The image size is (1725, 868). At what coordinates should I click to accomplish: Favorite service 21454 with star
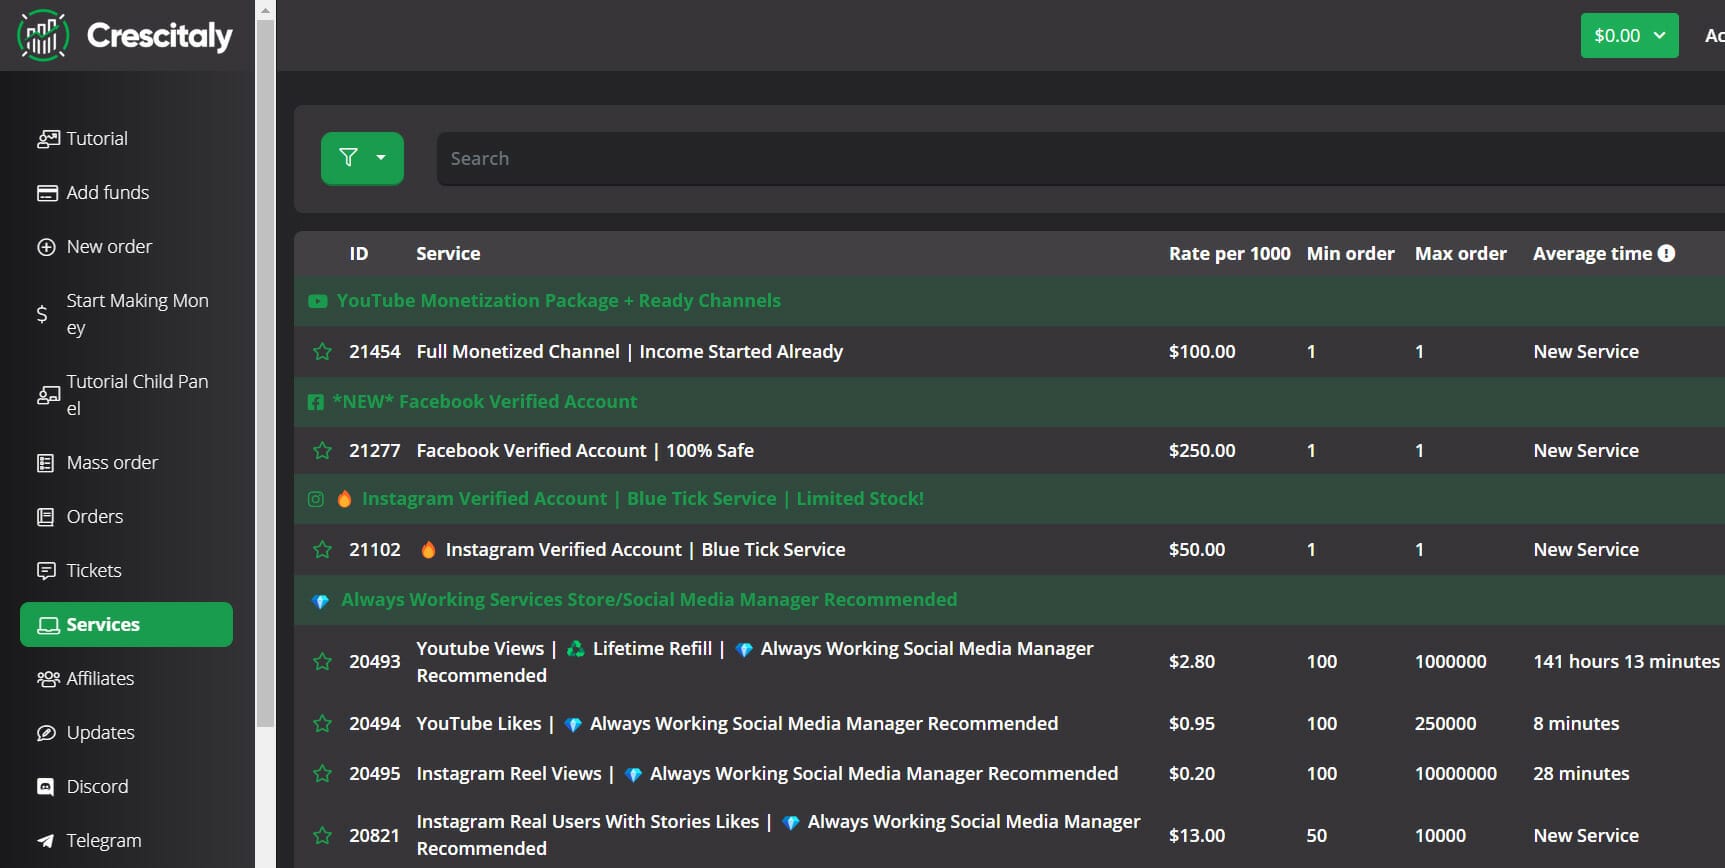[x=322, y=352]
